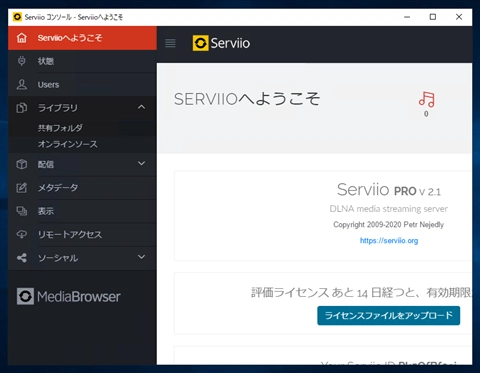The image size is (480, 373).
Task: Open the https://serviio.org link
Action: 389,241
